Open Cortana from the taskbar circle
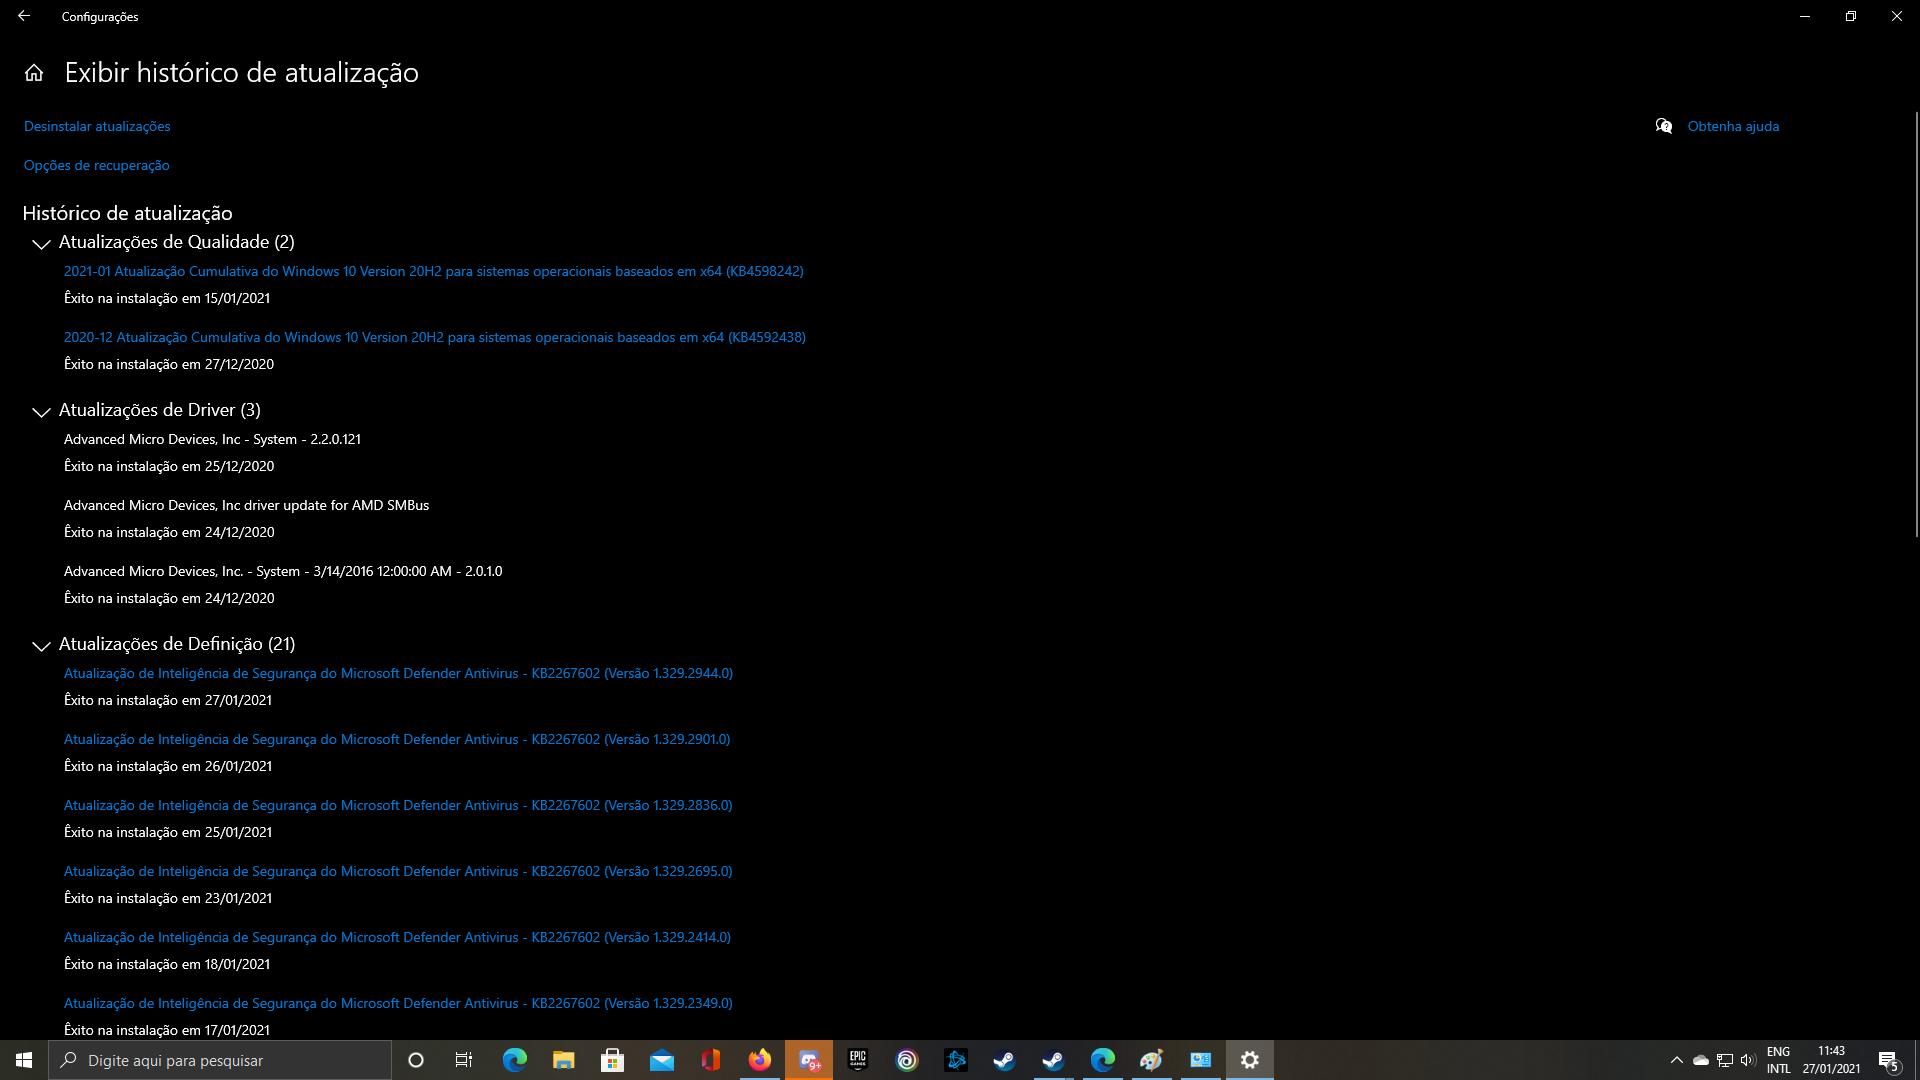Image resolution: width=1920 pixels, height=1080 pixels. (x=416, y=1060)
